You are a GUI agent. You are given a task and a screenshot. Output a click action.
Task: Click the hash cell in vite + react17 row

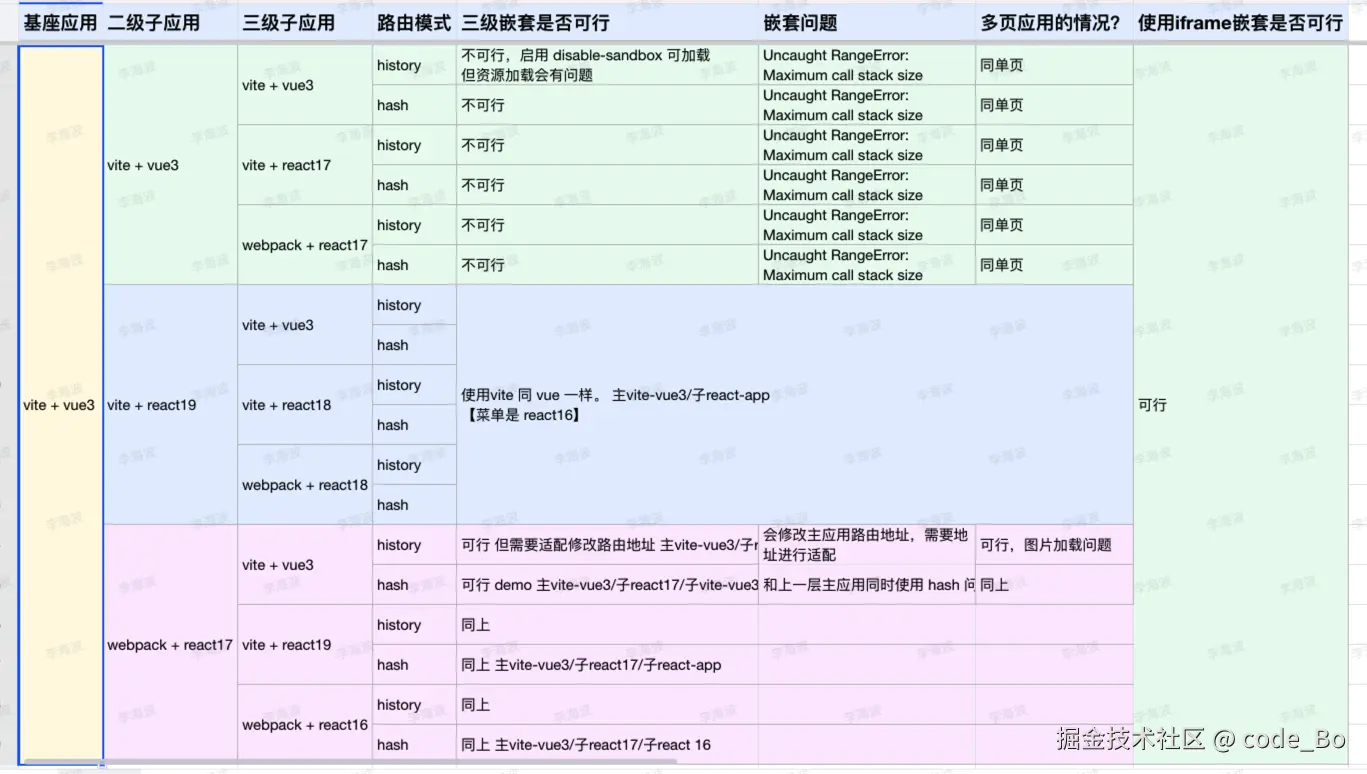[414, 185]
